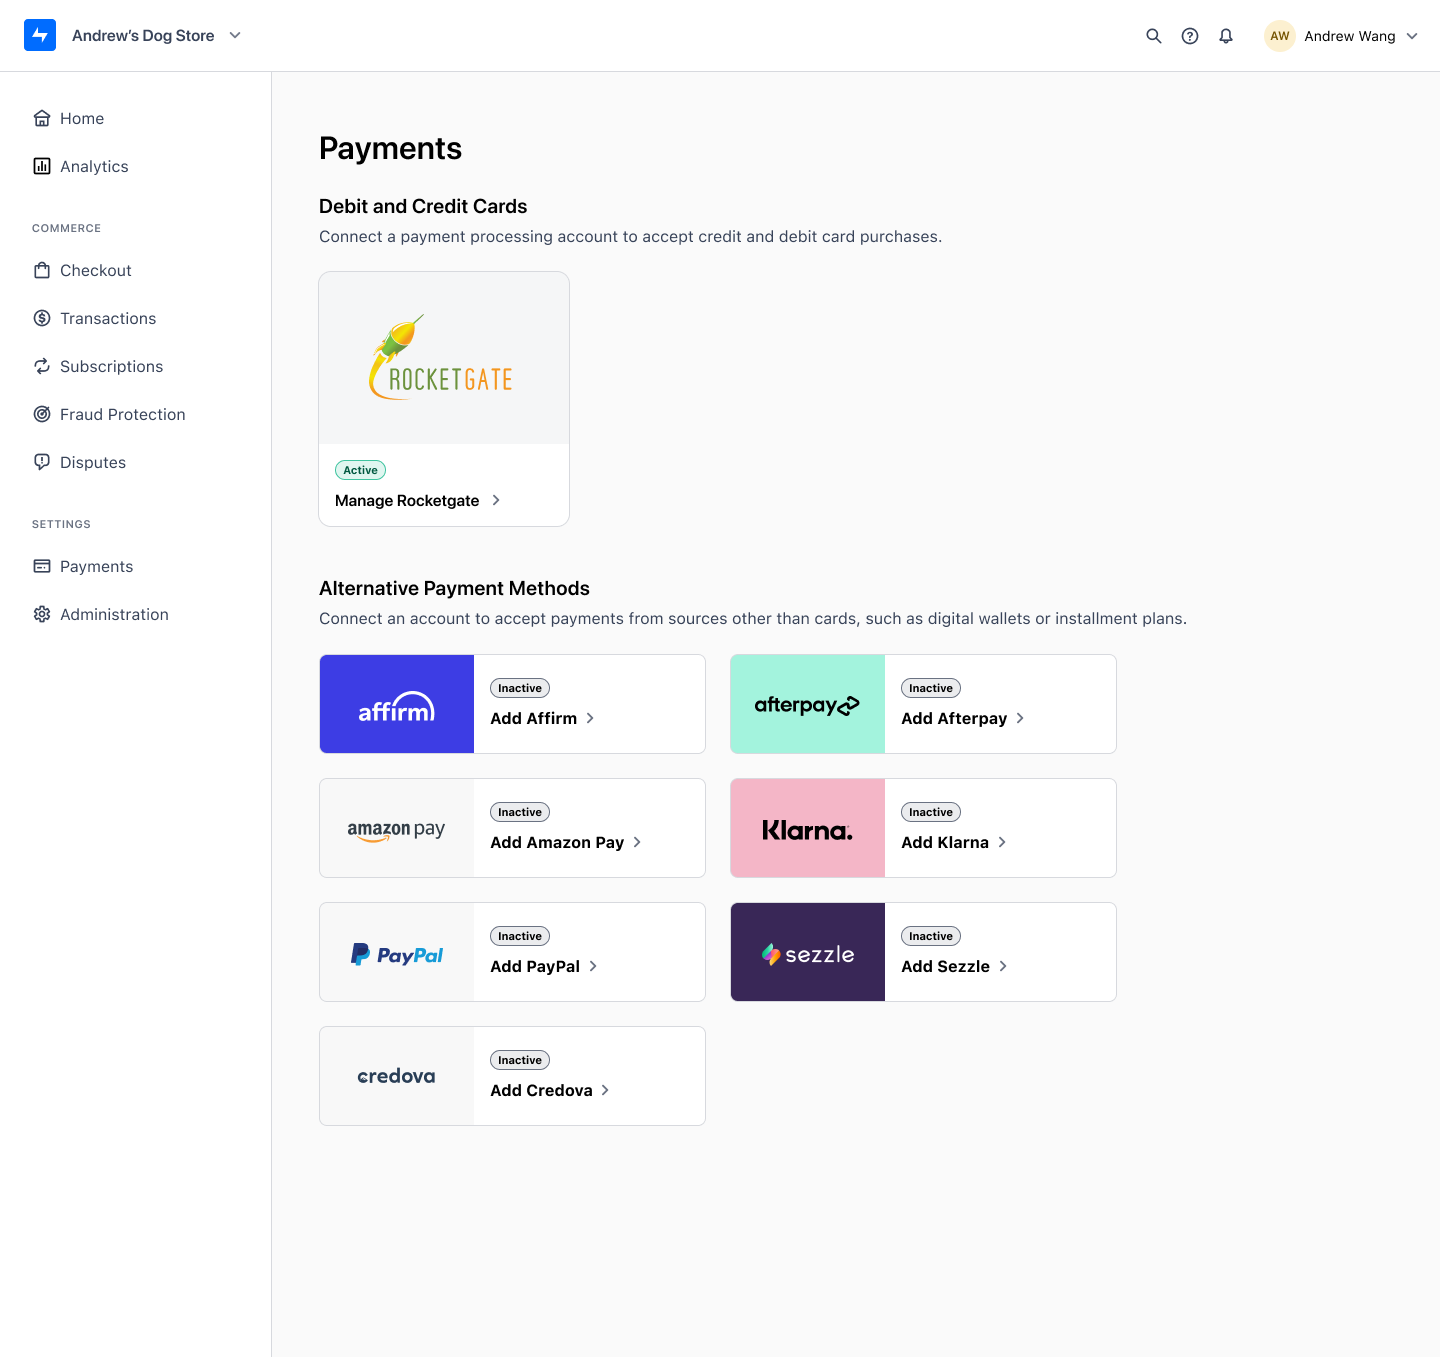Click the Andrew Wang user name
Viewport: 1440px width, 1357px height.
1350,36
